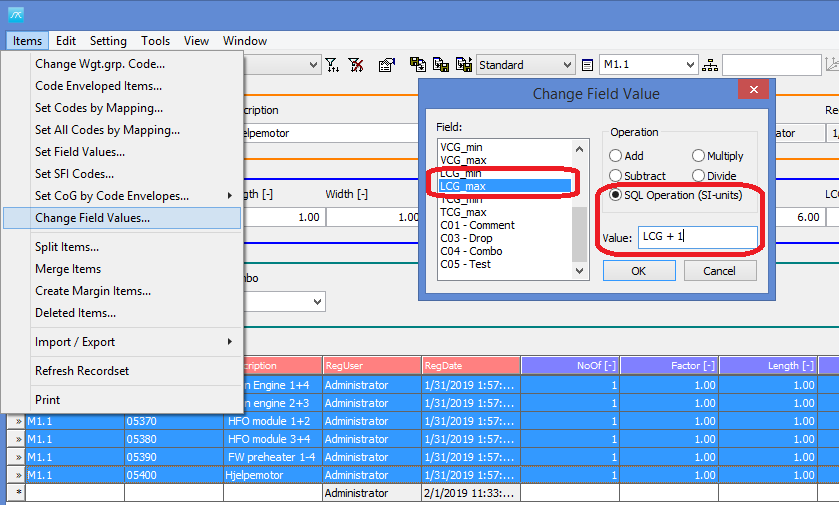Click the application logo icon in title bar
The height and width of the screenshot is (505, 839).
(16, 14)
